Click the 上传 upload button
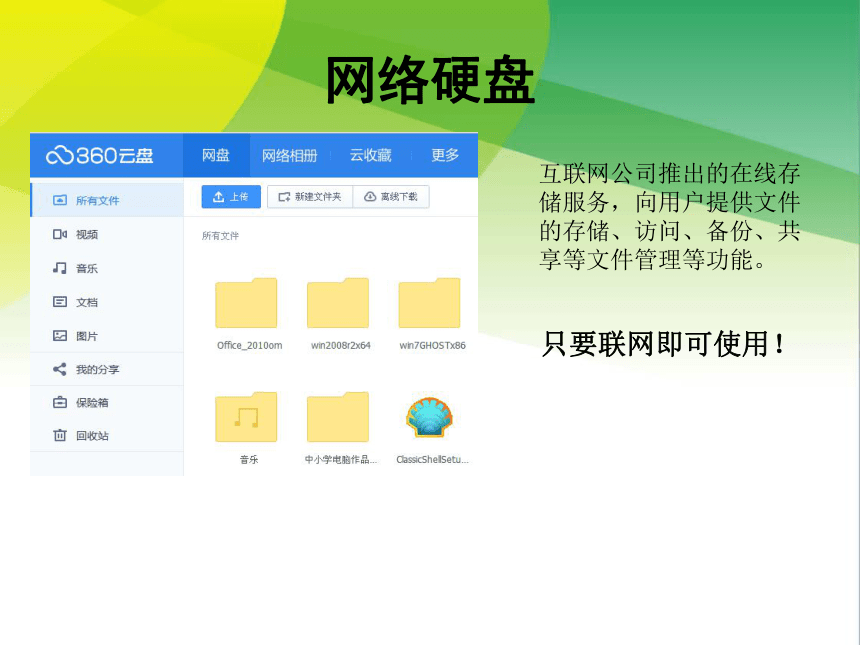This screenshot has height=645, width=860. (x=231, y=197)
